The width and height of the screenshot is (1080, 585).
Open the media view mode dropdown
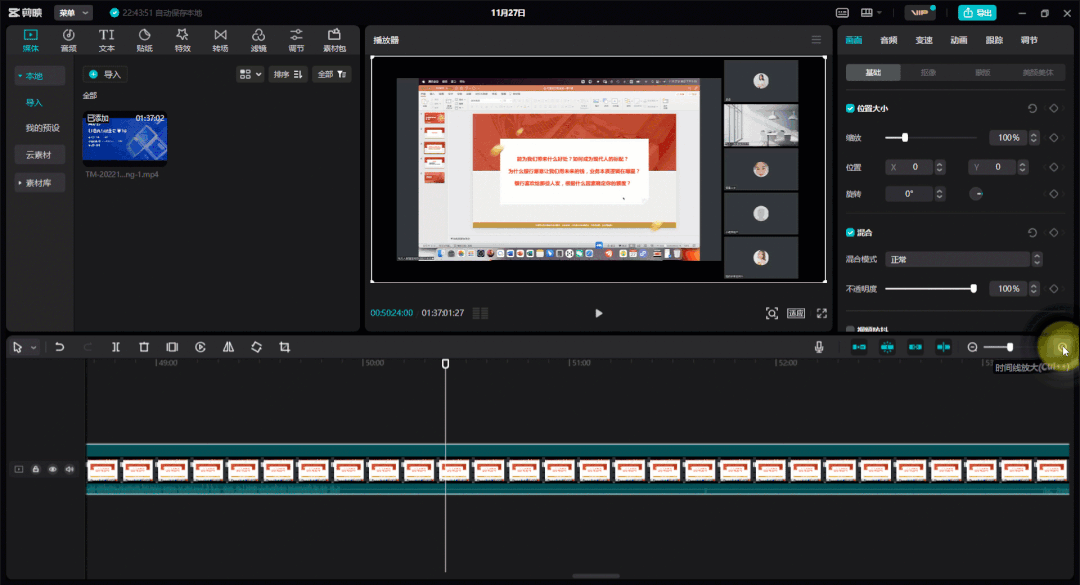pos(250,74)
